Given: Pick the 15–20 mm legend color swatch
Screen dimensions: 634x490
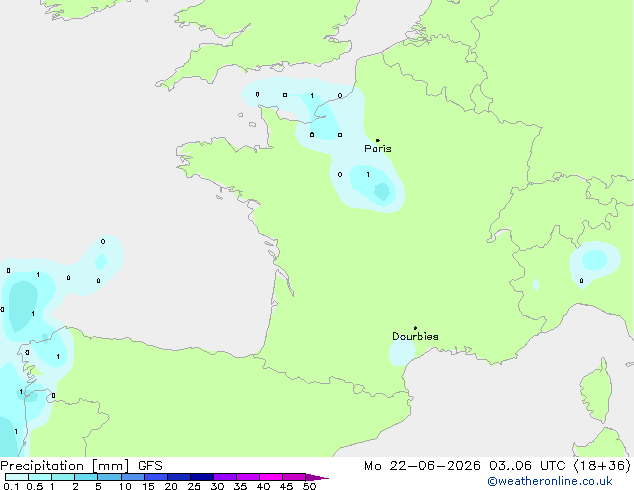Looking at the screenshot, I should (156, 477).
